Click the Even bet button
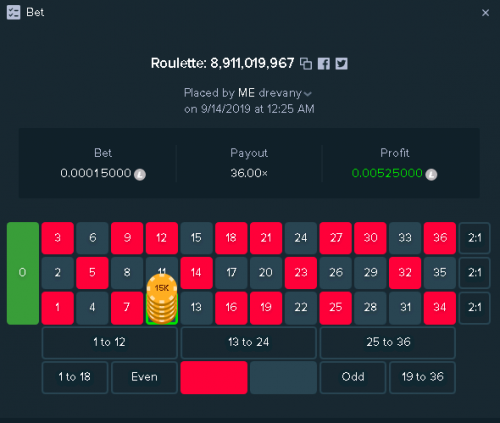This screenshot has height=423, width=500. (x=144, y=377)
